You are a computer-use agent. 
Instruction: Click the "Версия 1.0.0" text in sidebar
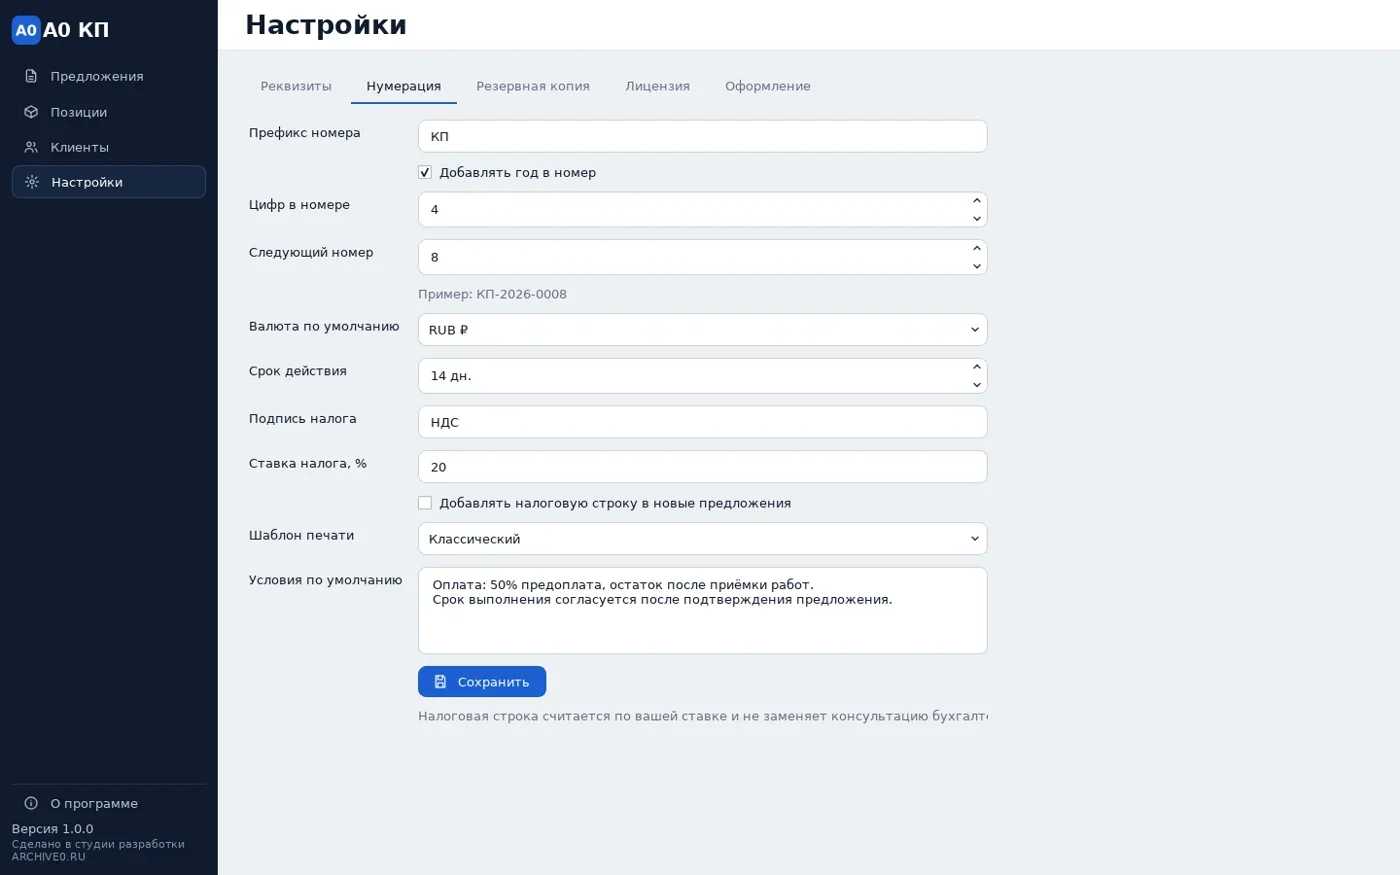[x=52, y=829]
